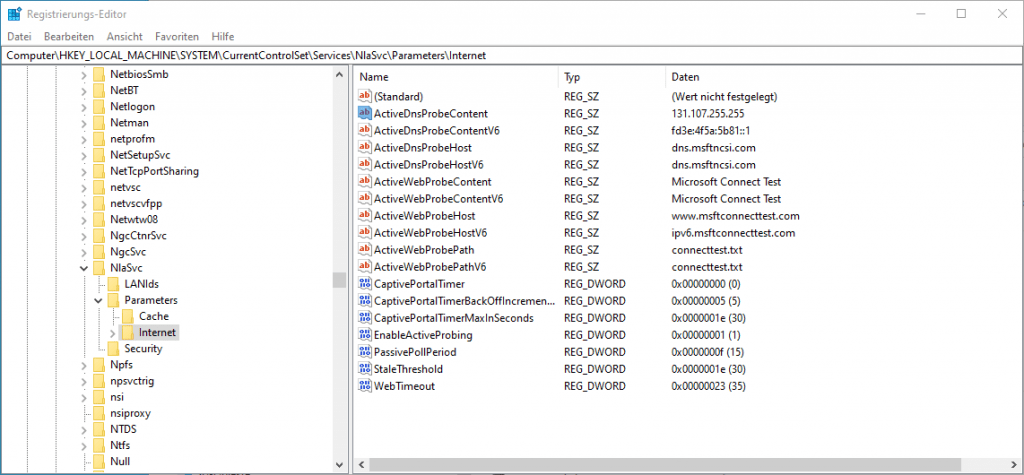Click the ActiveDnsProbeContent string value icon

[364, 113]
